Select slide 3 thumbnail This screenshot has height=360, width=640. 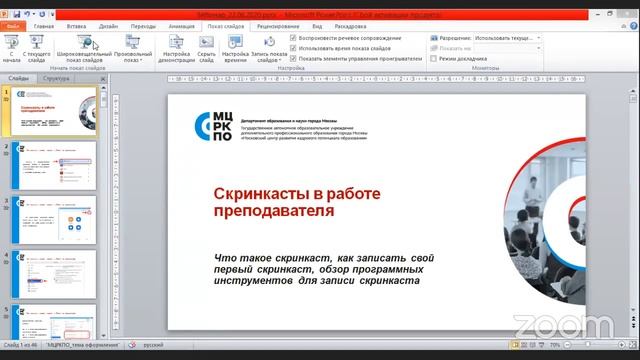(x=54, y=220)
